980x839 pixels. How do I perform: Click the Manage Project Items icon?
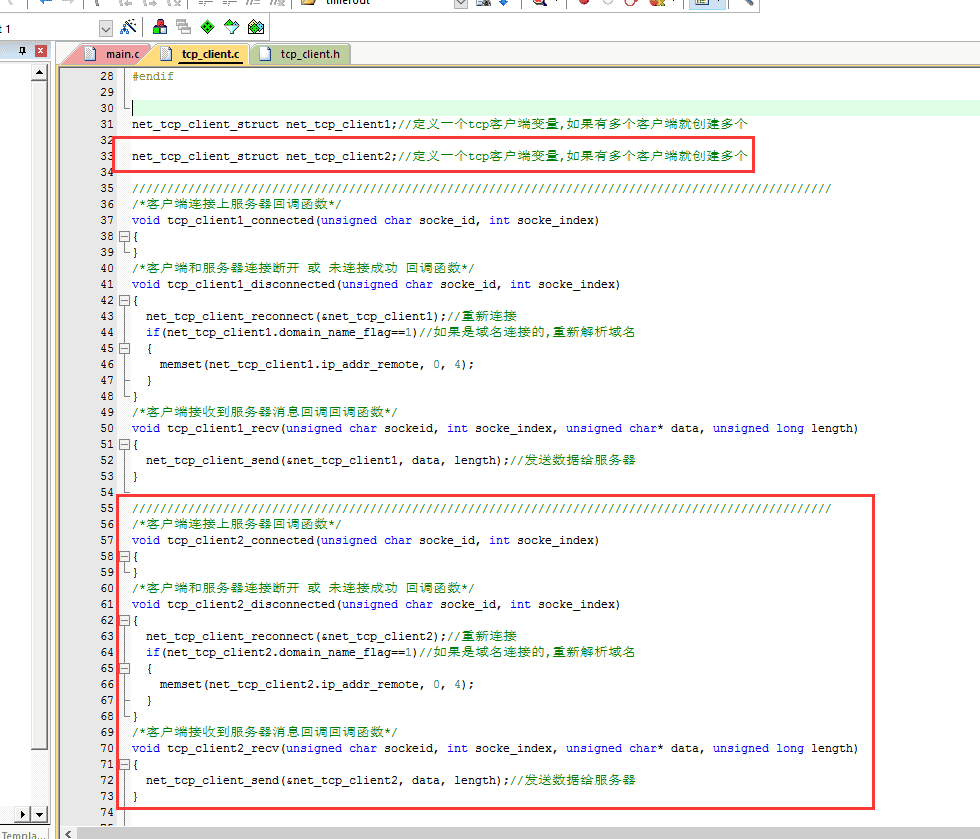click(x=160, y=27)
